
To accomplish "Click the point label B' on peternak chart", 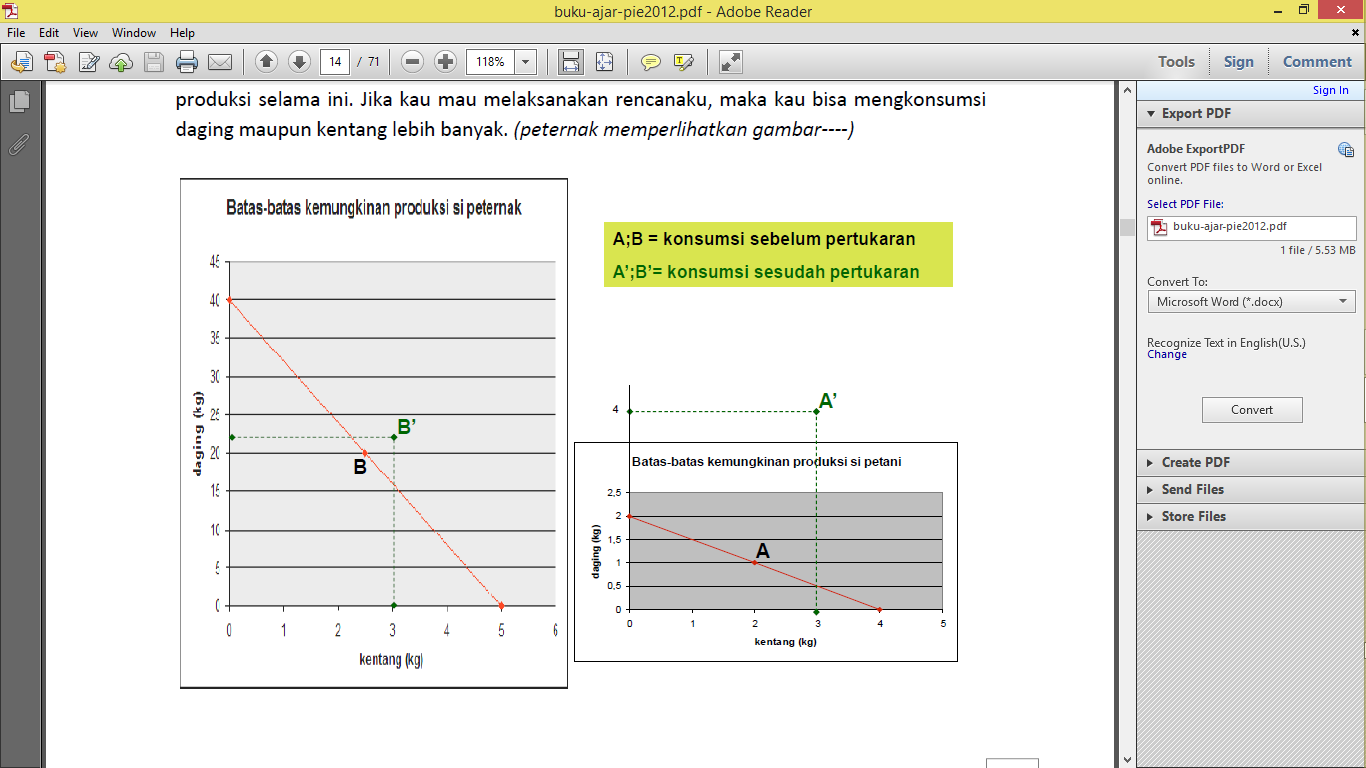I will (x=407, y=427).
